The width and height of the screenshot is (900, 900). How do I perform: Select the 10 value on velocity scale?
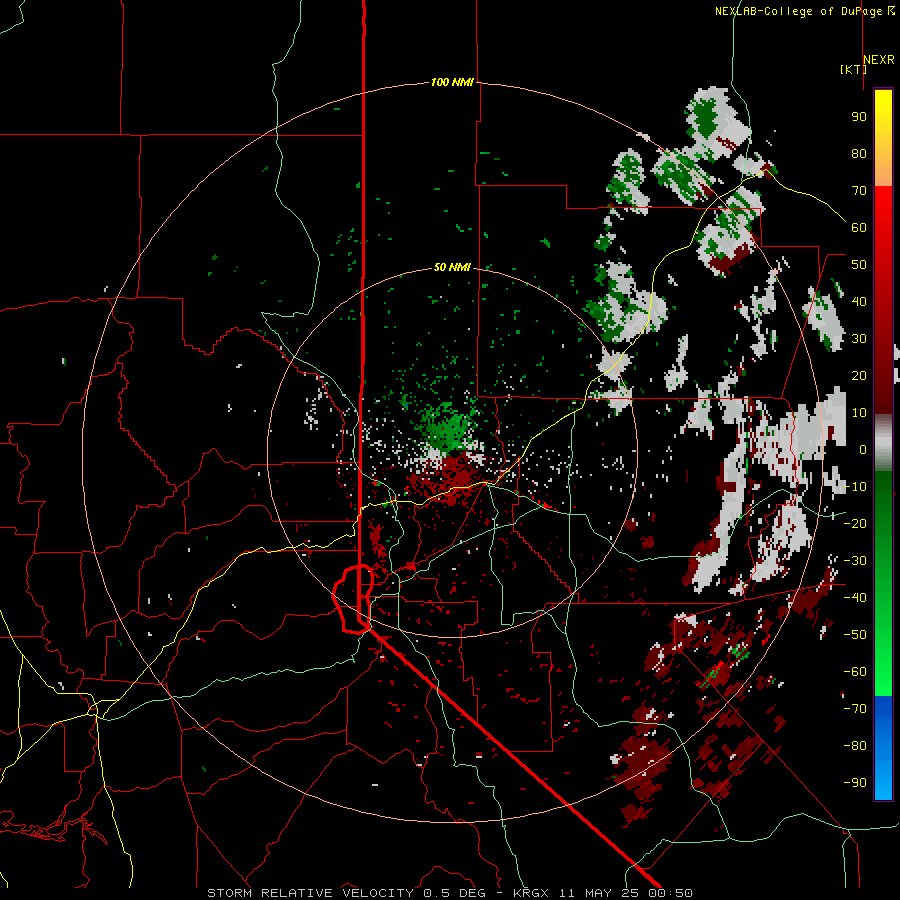859,413
